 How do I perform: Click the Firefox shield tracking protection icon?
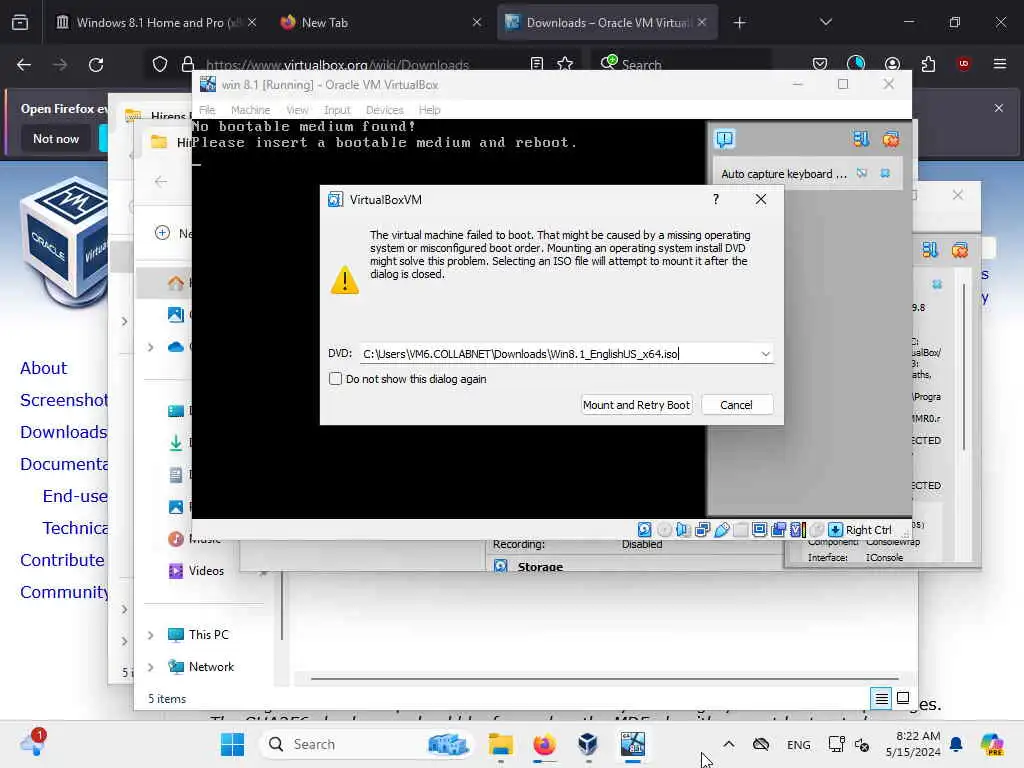point(160,64)
